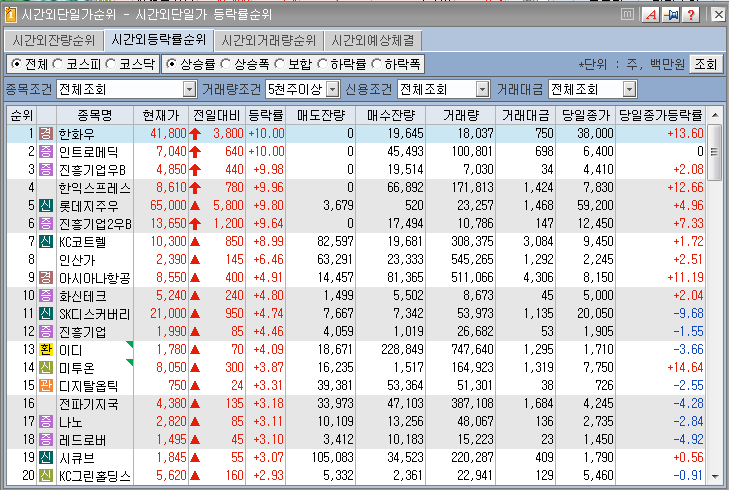Switch to 시간외예상체결 tab
This screenshot has width=729, height=490.
coord(373,40)
